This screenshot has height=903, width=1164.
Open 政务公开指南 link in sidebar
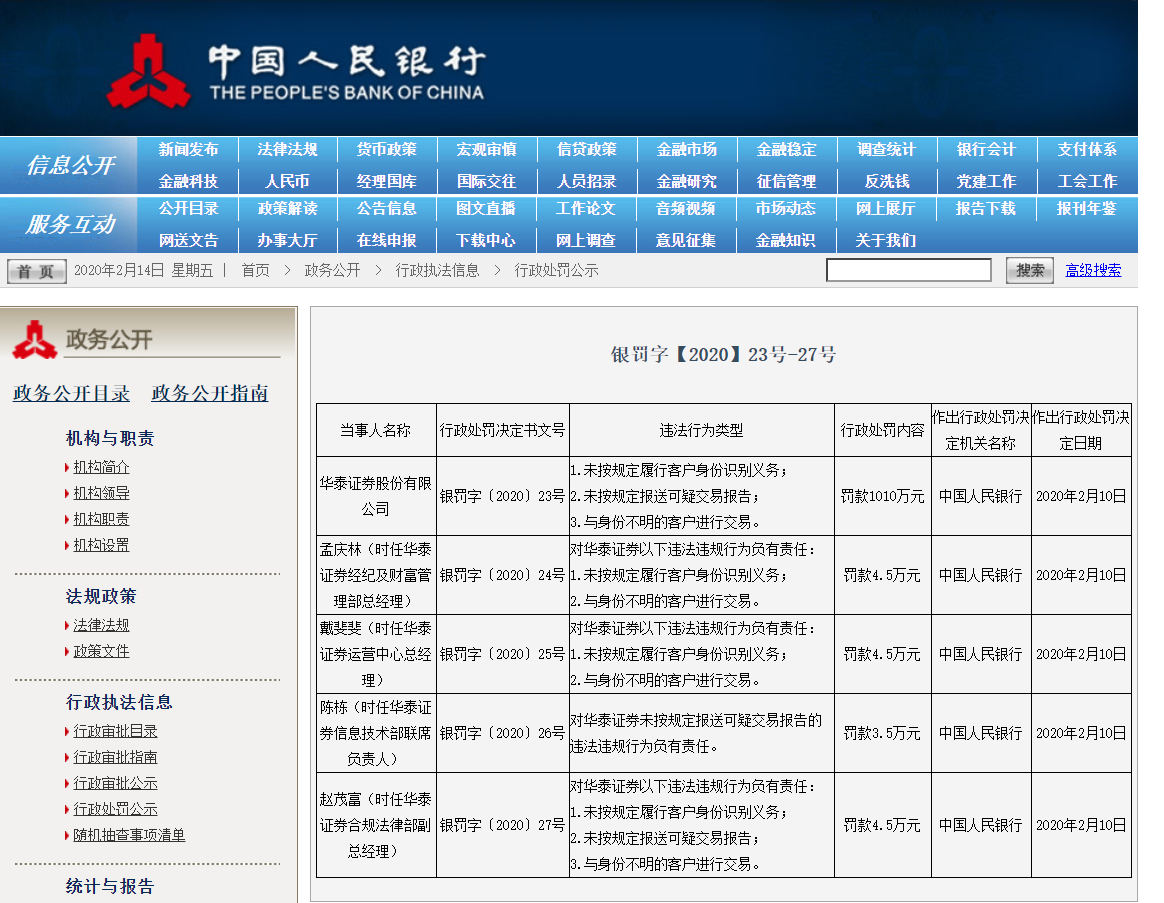(210, 393)
